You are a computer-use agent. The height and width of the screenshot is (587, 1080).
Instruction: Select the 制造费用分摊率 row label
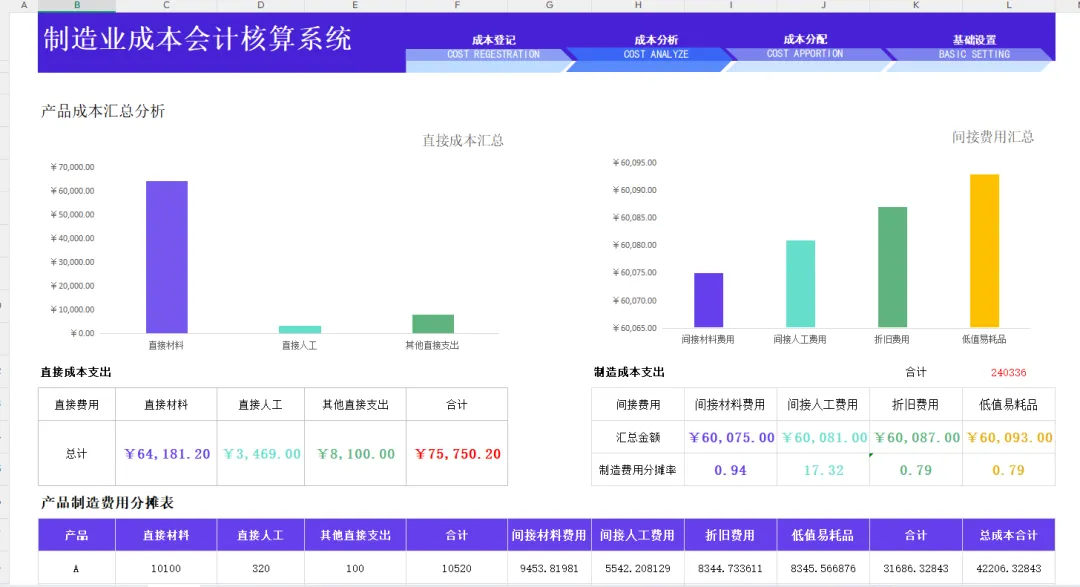[x=638, y=470]
